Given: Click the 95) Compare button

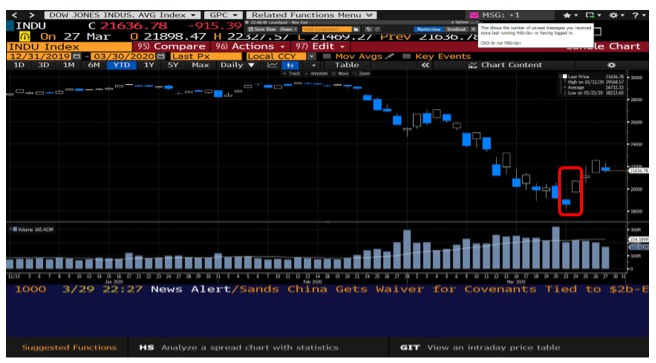Looking at the screenshot, I should [x=172, y=46].
